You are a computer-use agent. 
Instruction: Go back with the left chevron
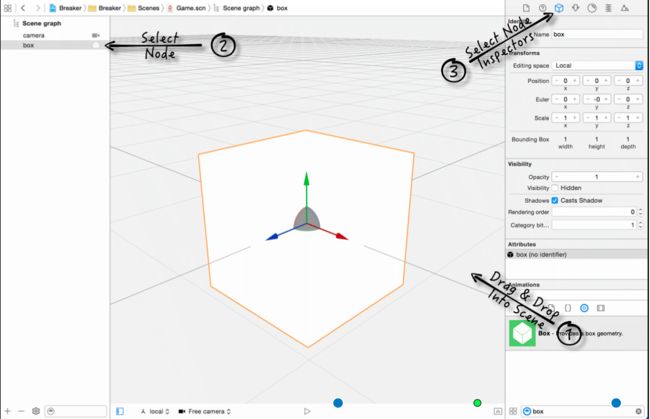23,8
